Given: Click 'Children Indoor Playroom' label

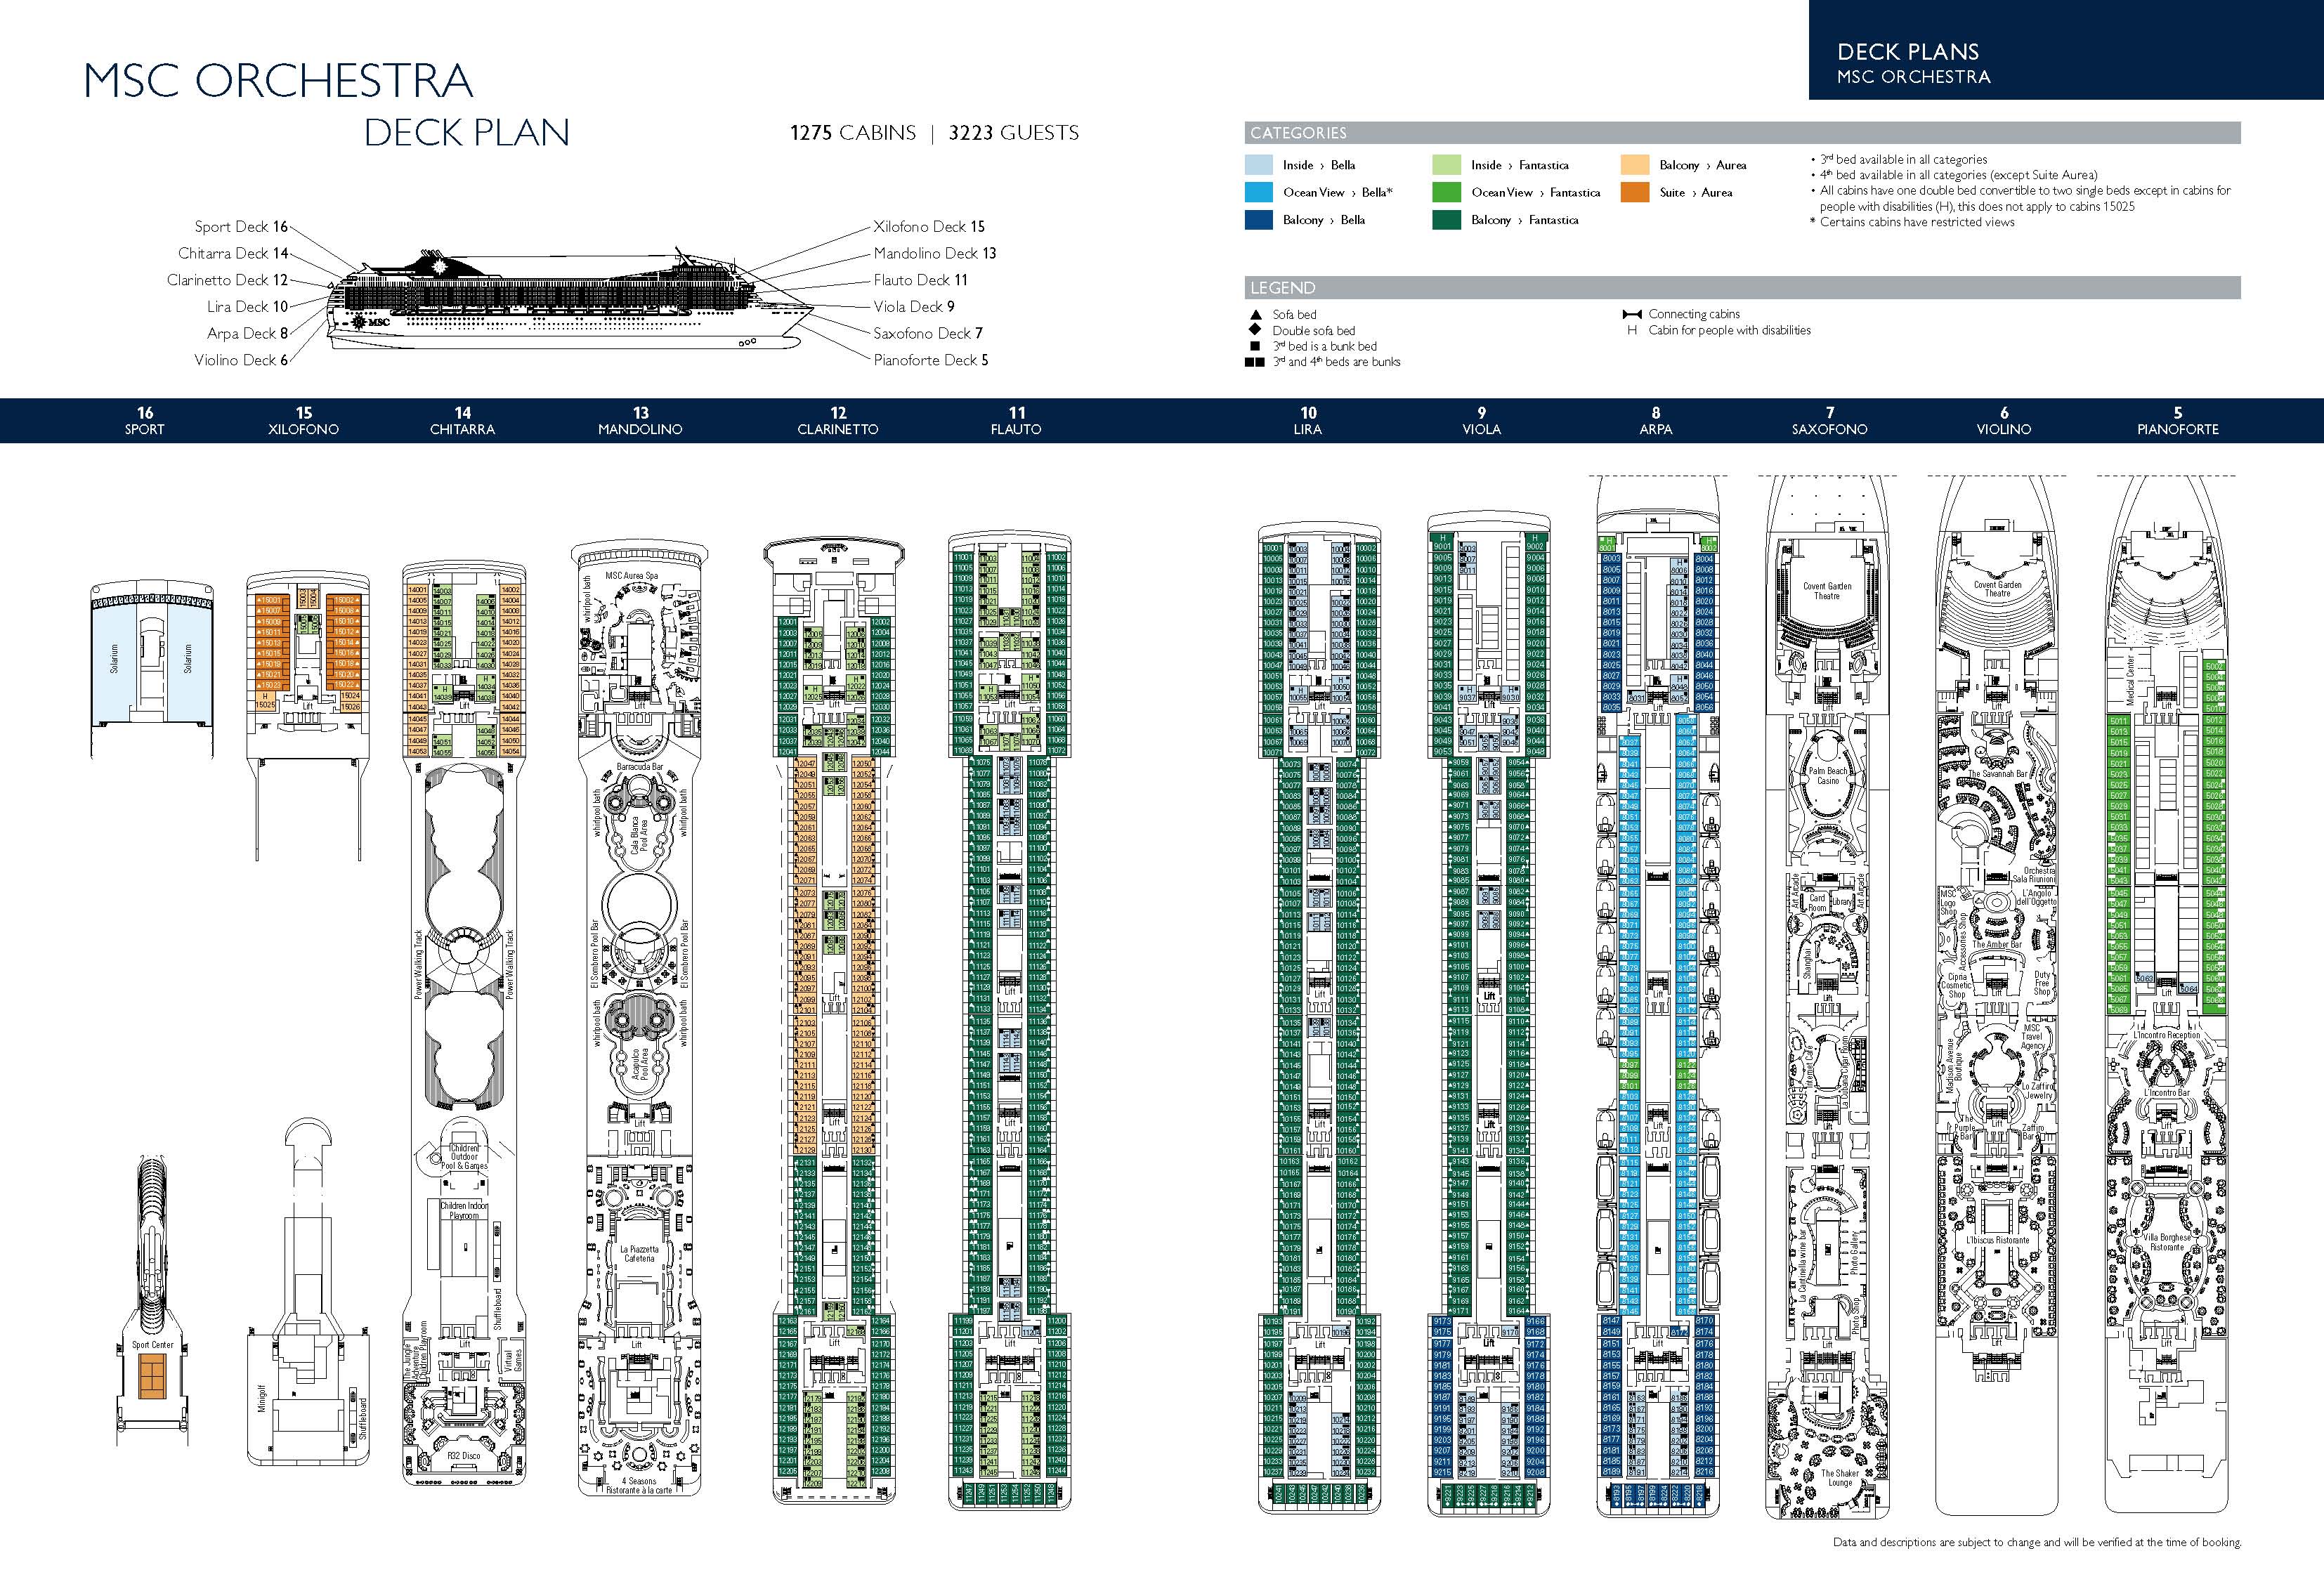Looking at the screenshot, I should 464,1211.
